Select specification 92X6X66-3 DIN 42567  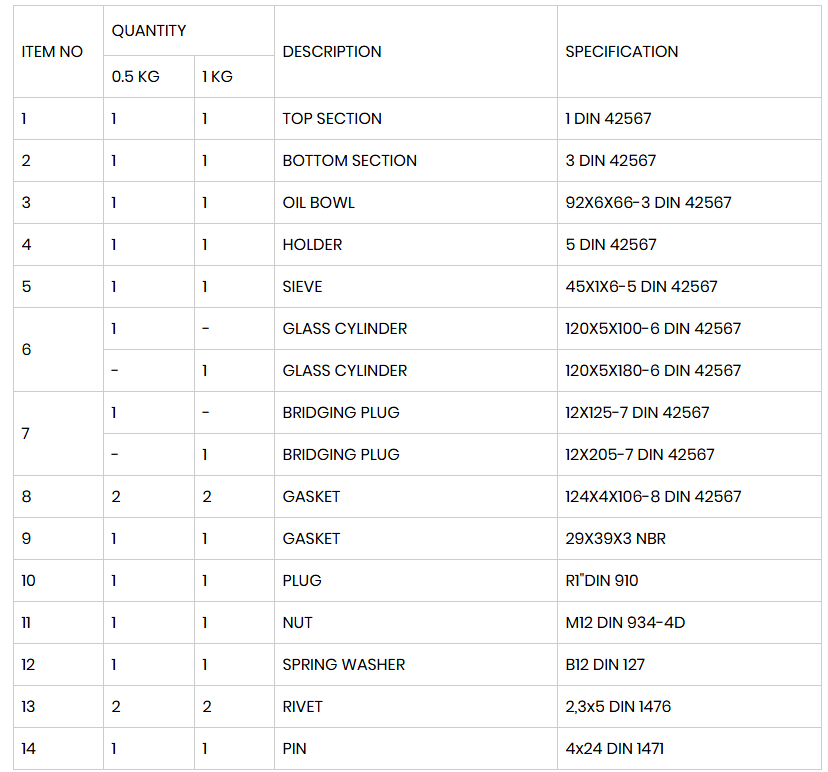pyautogui.click(x=648, y=203)
